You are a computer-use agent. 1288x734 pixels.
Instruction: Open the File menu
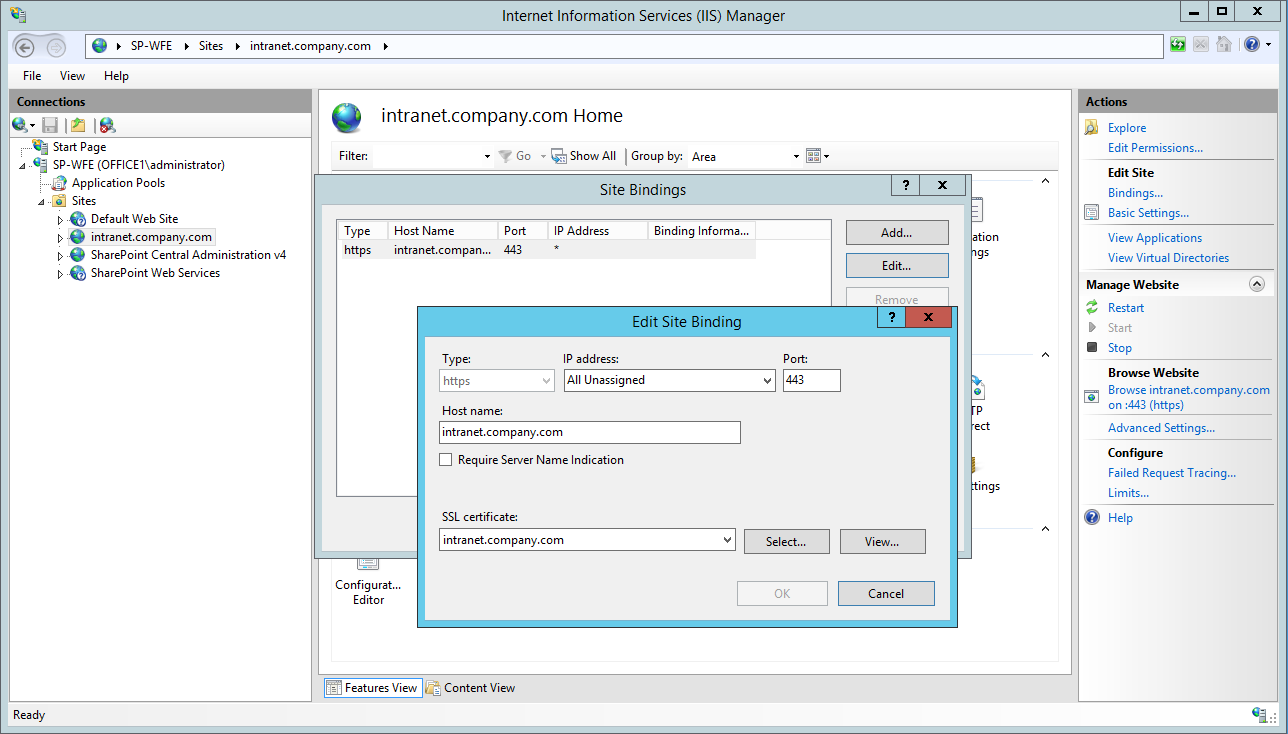tap(32, 76)
